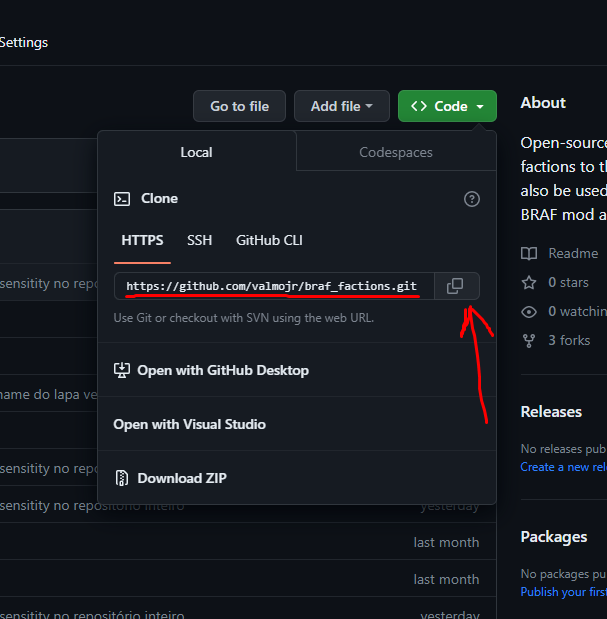Image resolution: width=607 pixels, height=619 pixels.
Task: Open the repository Settings tab
Action: [x=24, y=43]
